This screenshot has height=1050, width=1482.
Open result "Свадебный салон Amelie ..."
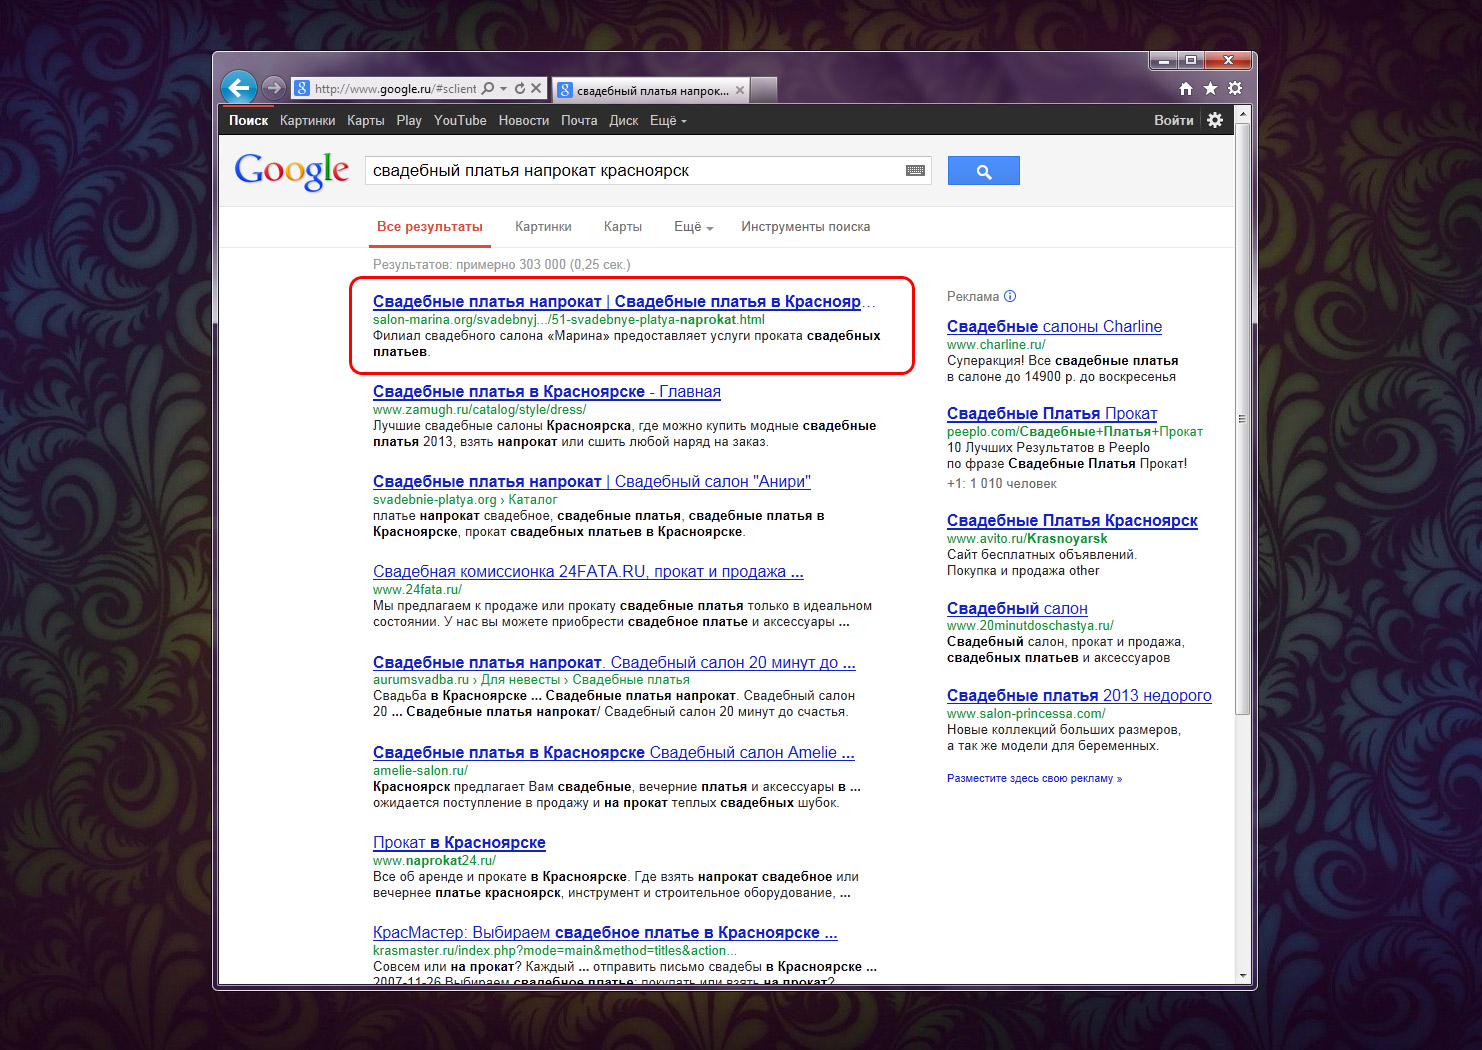point(614,753)
